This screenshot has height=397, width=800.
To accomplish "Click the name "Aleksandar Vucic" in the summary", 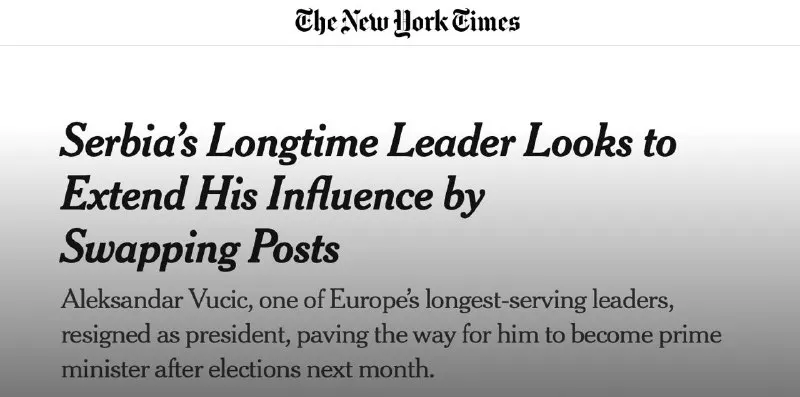I will (157, 300).
